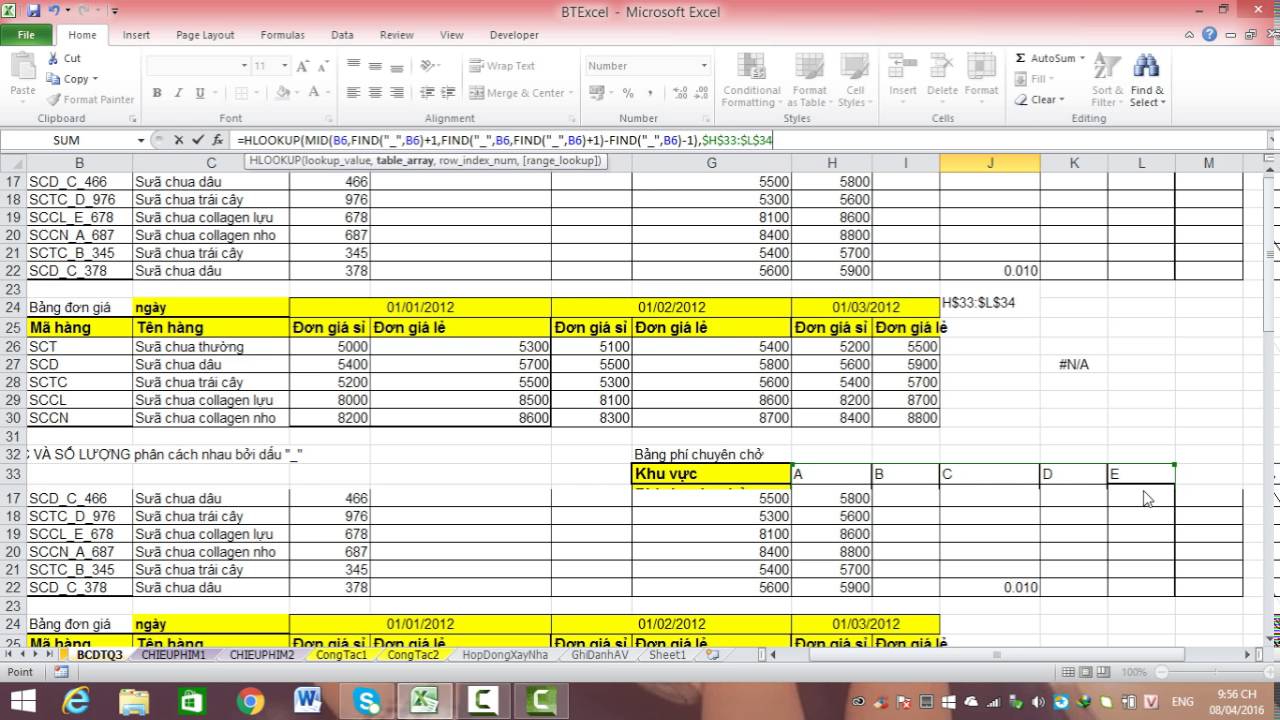Open the Number format dropdown

703,66
